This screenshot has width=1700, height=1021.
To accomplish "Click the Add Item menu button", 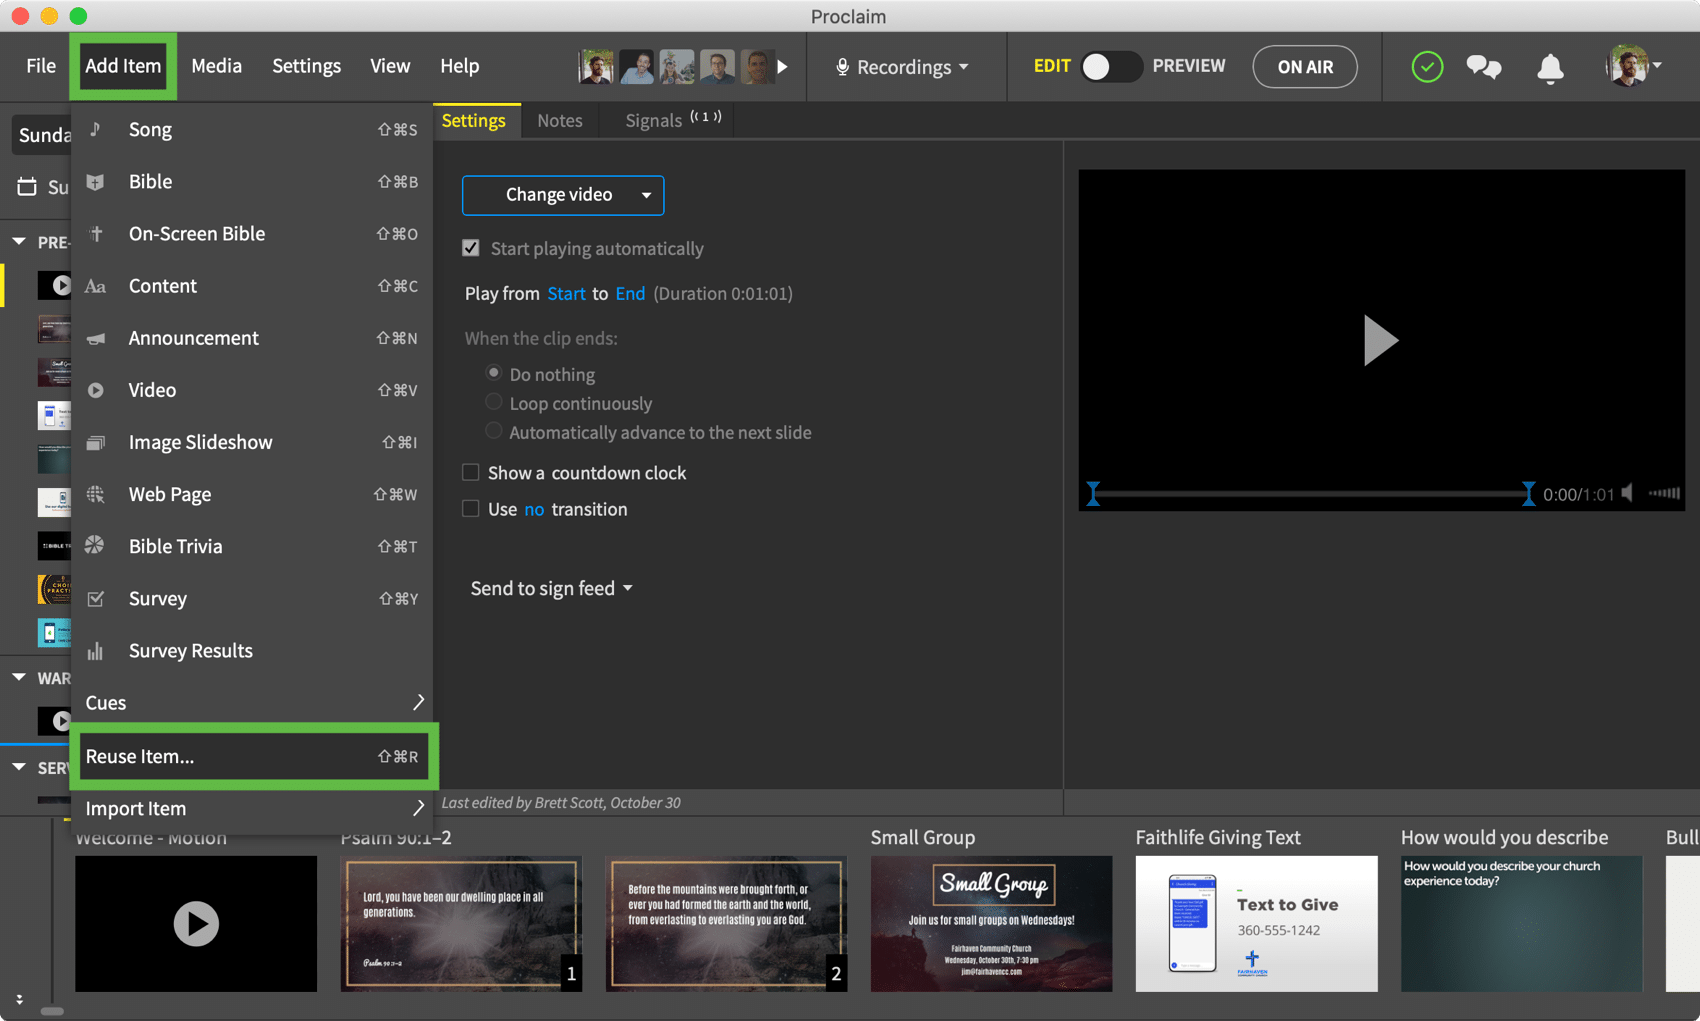I will tap(123, 66).
